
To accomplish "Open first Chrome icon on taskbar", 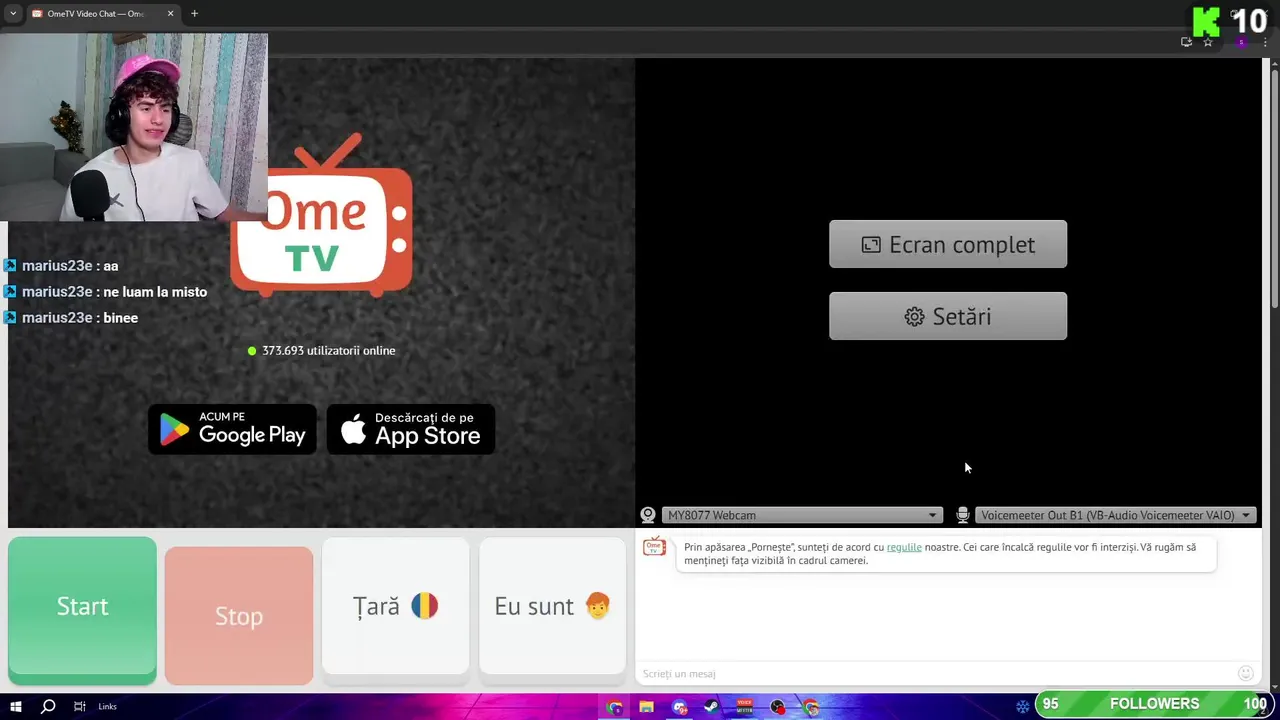I will coord(614,707).
